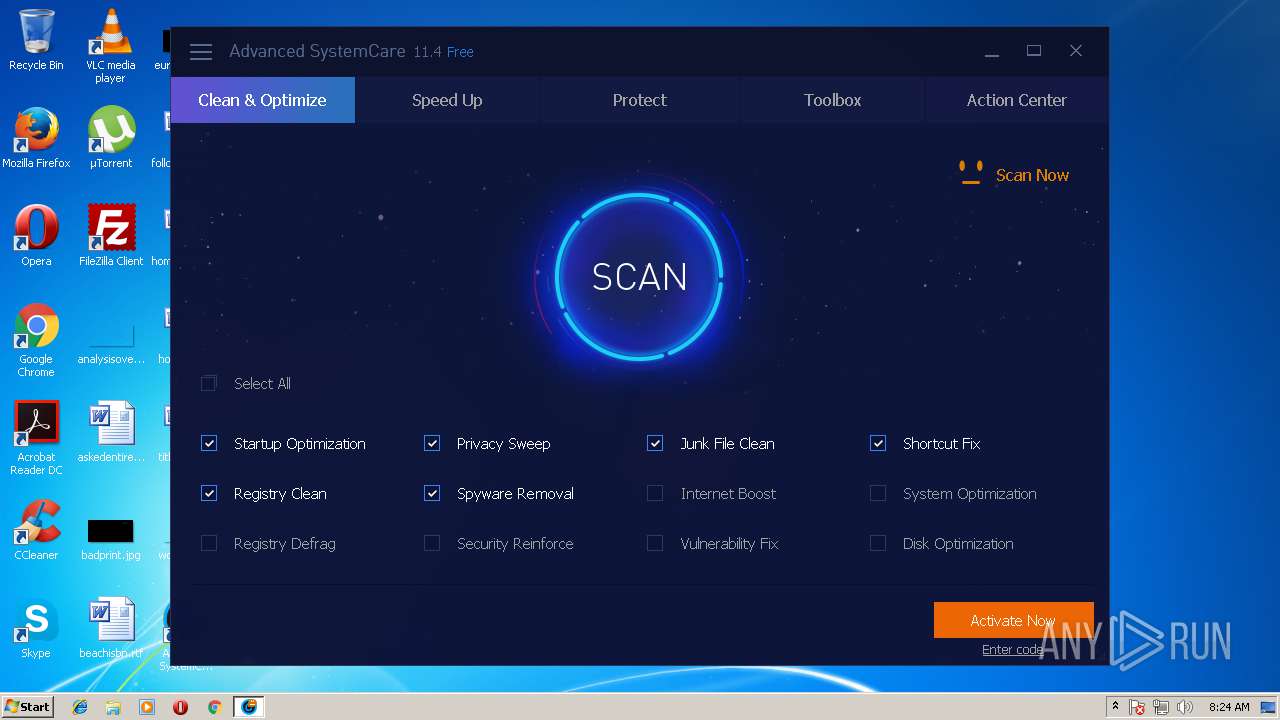Open the Windows Start menu
Screen dimensions: 1280x720
(27, 706)
